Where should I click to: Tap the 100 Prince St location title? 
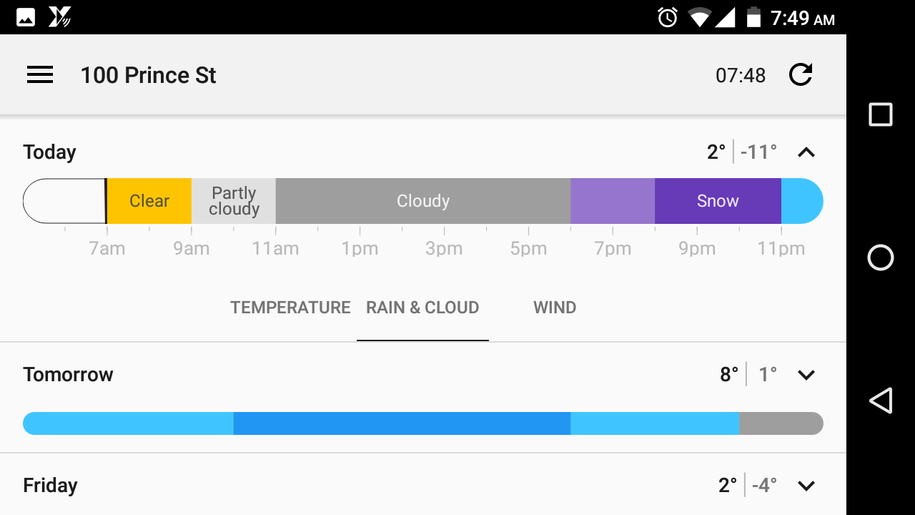[x=148, y=75]
